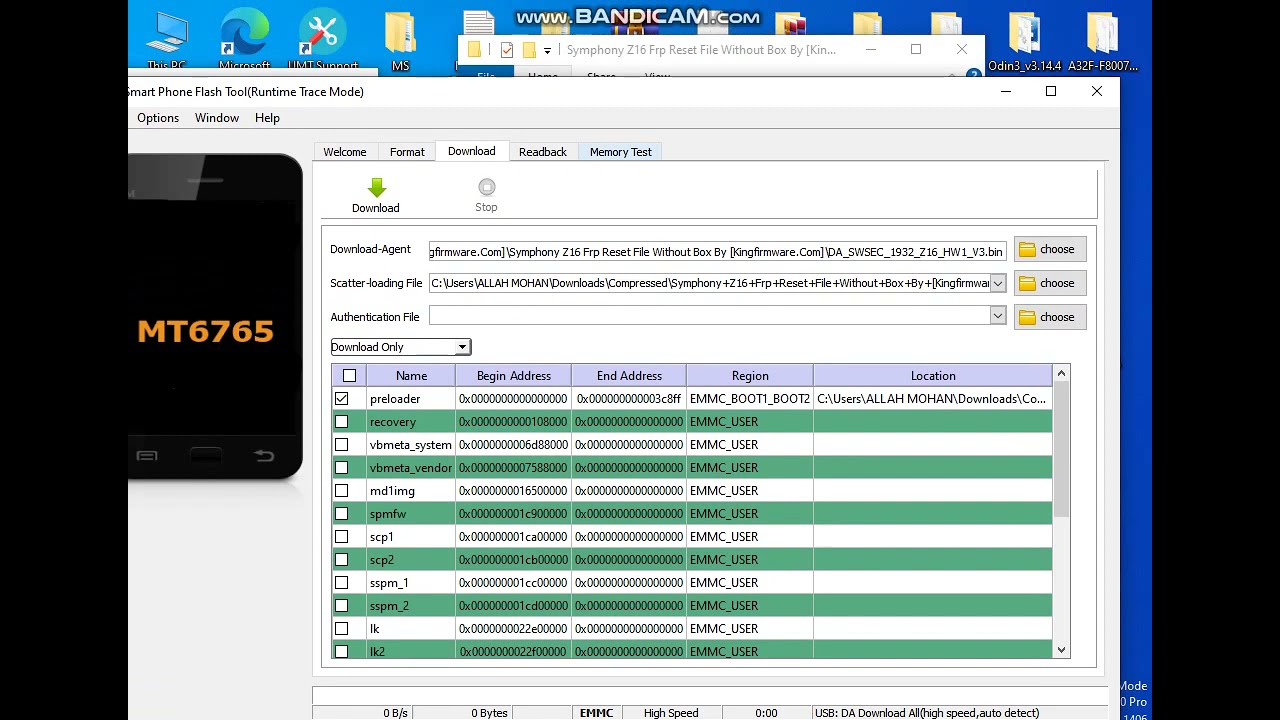Image resolution: width=1280 pixels, height=720 pixels.
Task: Click the partition table vertical scrollbar thumb
Action: click(1062, 450)
